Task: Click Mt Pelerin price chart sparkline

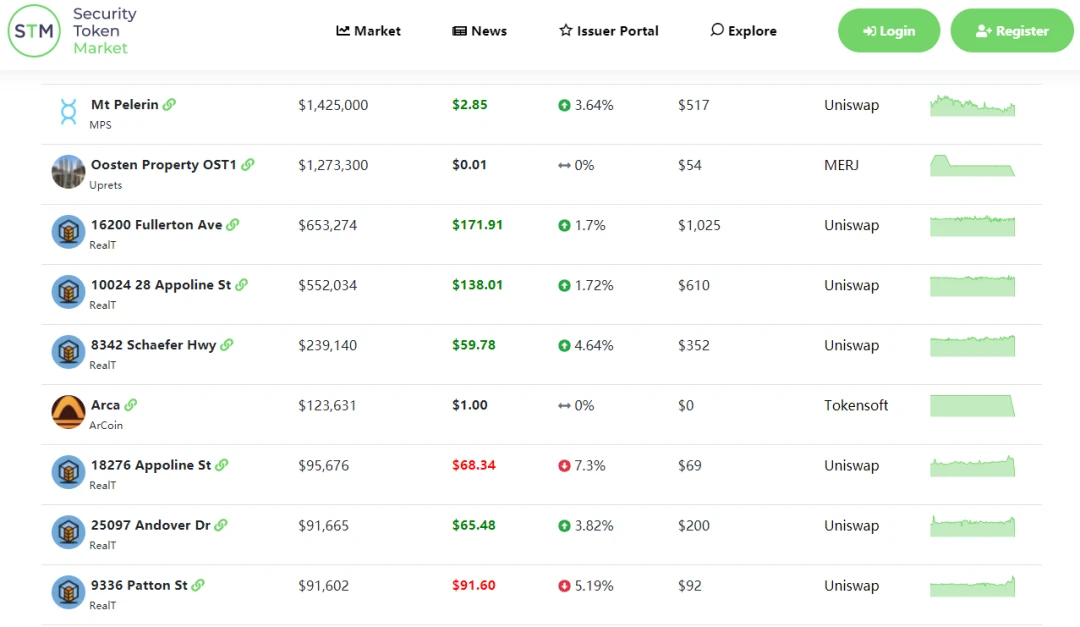Action: pyautogui.click(x=972, y=105)
